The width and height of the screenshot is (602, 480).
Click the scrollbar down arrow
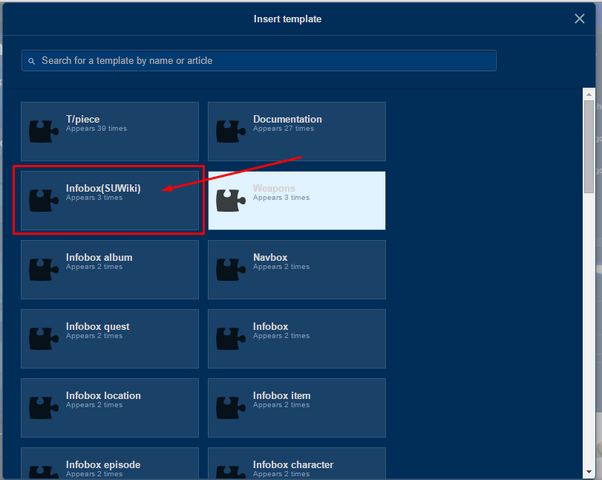[x=589, y=472]
